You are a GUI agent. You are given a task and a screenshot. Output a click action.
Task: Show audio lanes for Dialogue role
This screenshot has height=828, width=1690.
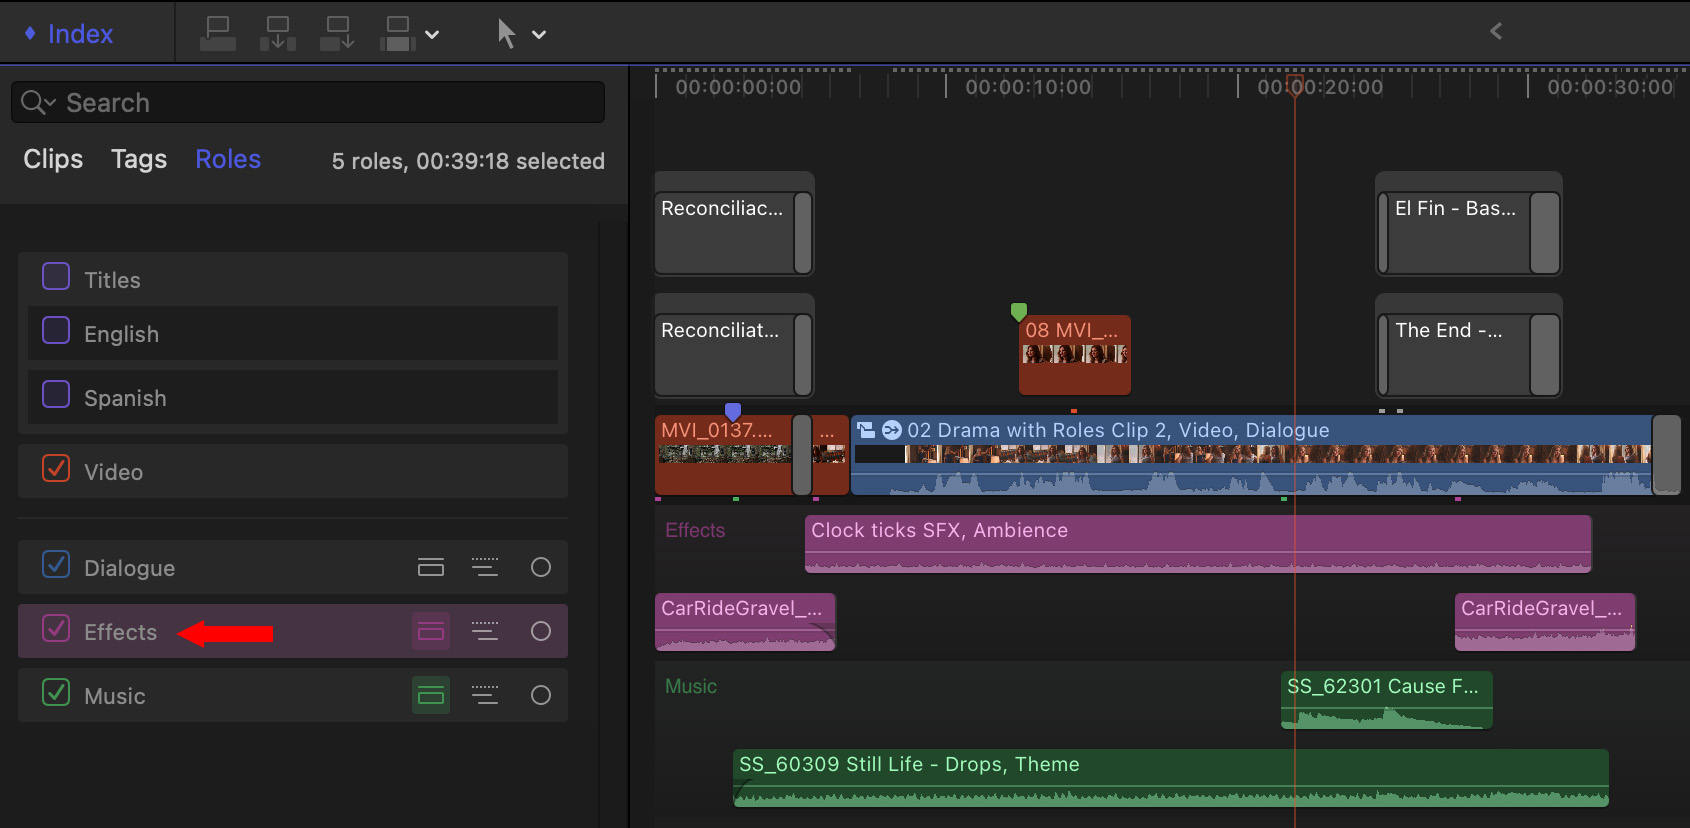pyautogui.click(x=431, y=568)
